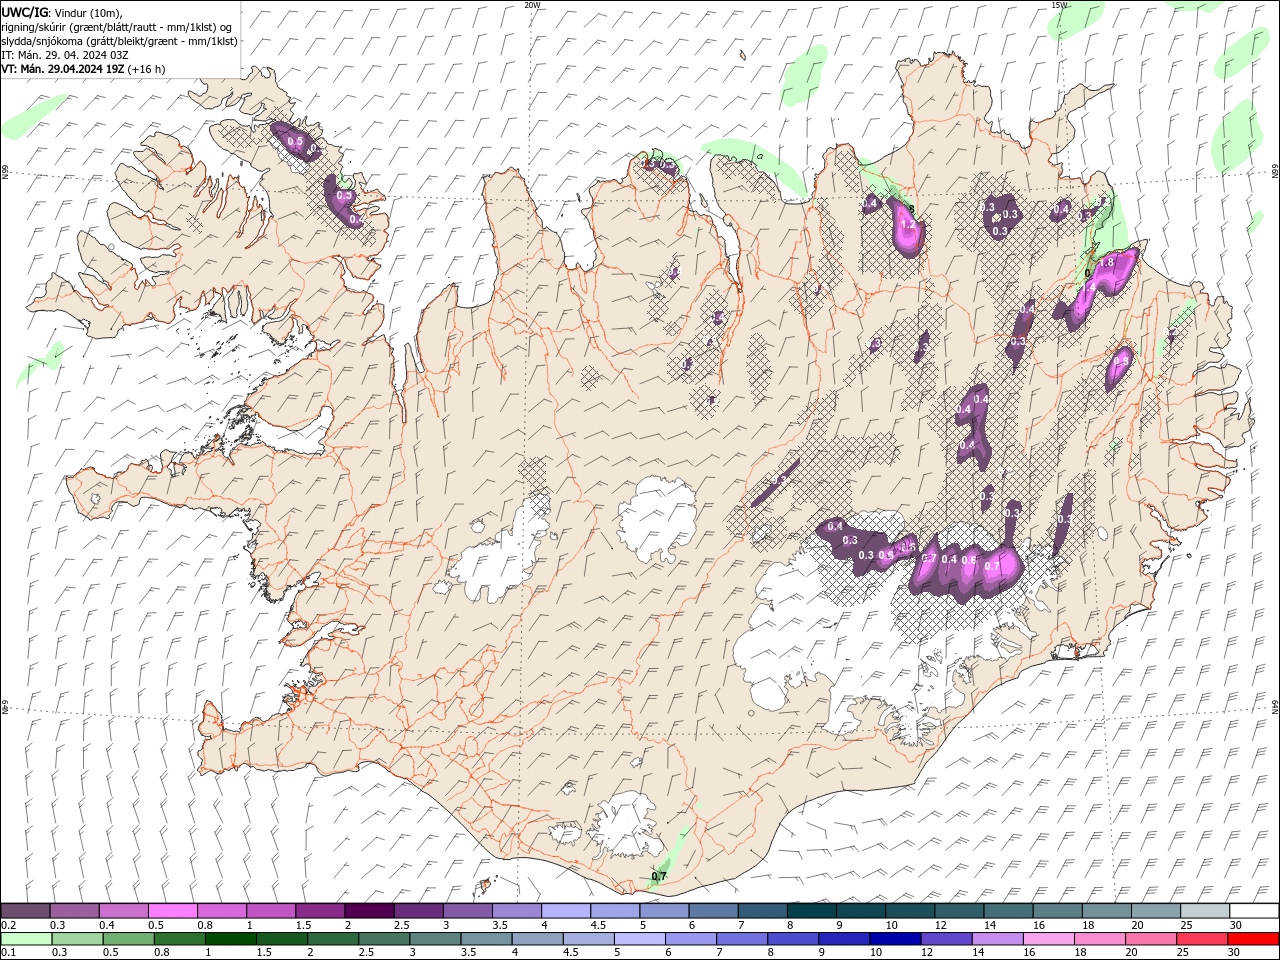
Task: Click the 0.5 value in the Westfjords purple patch
Action: click(294, 142)
